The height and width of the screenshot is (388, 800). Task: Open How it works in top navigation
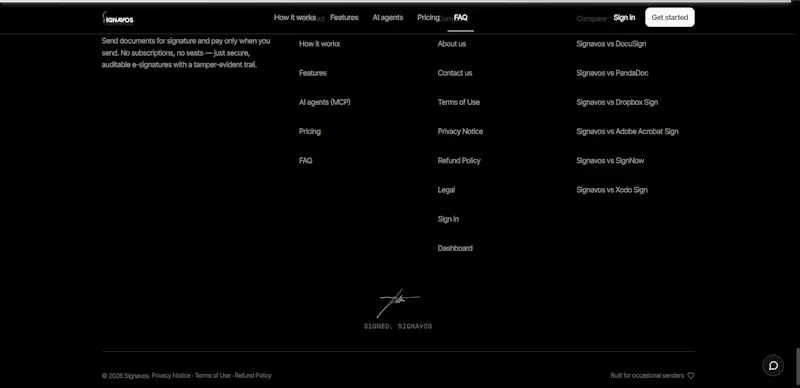(295, 17)
